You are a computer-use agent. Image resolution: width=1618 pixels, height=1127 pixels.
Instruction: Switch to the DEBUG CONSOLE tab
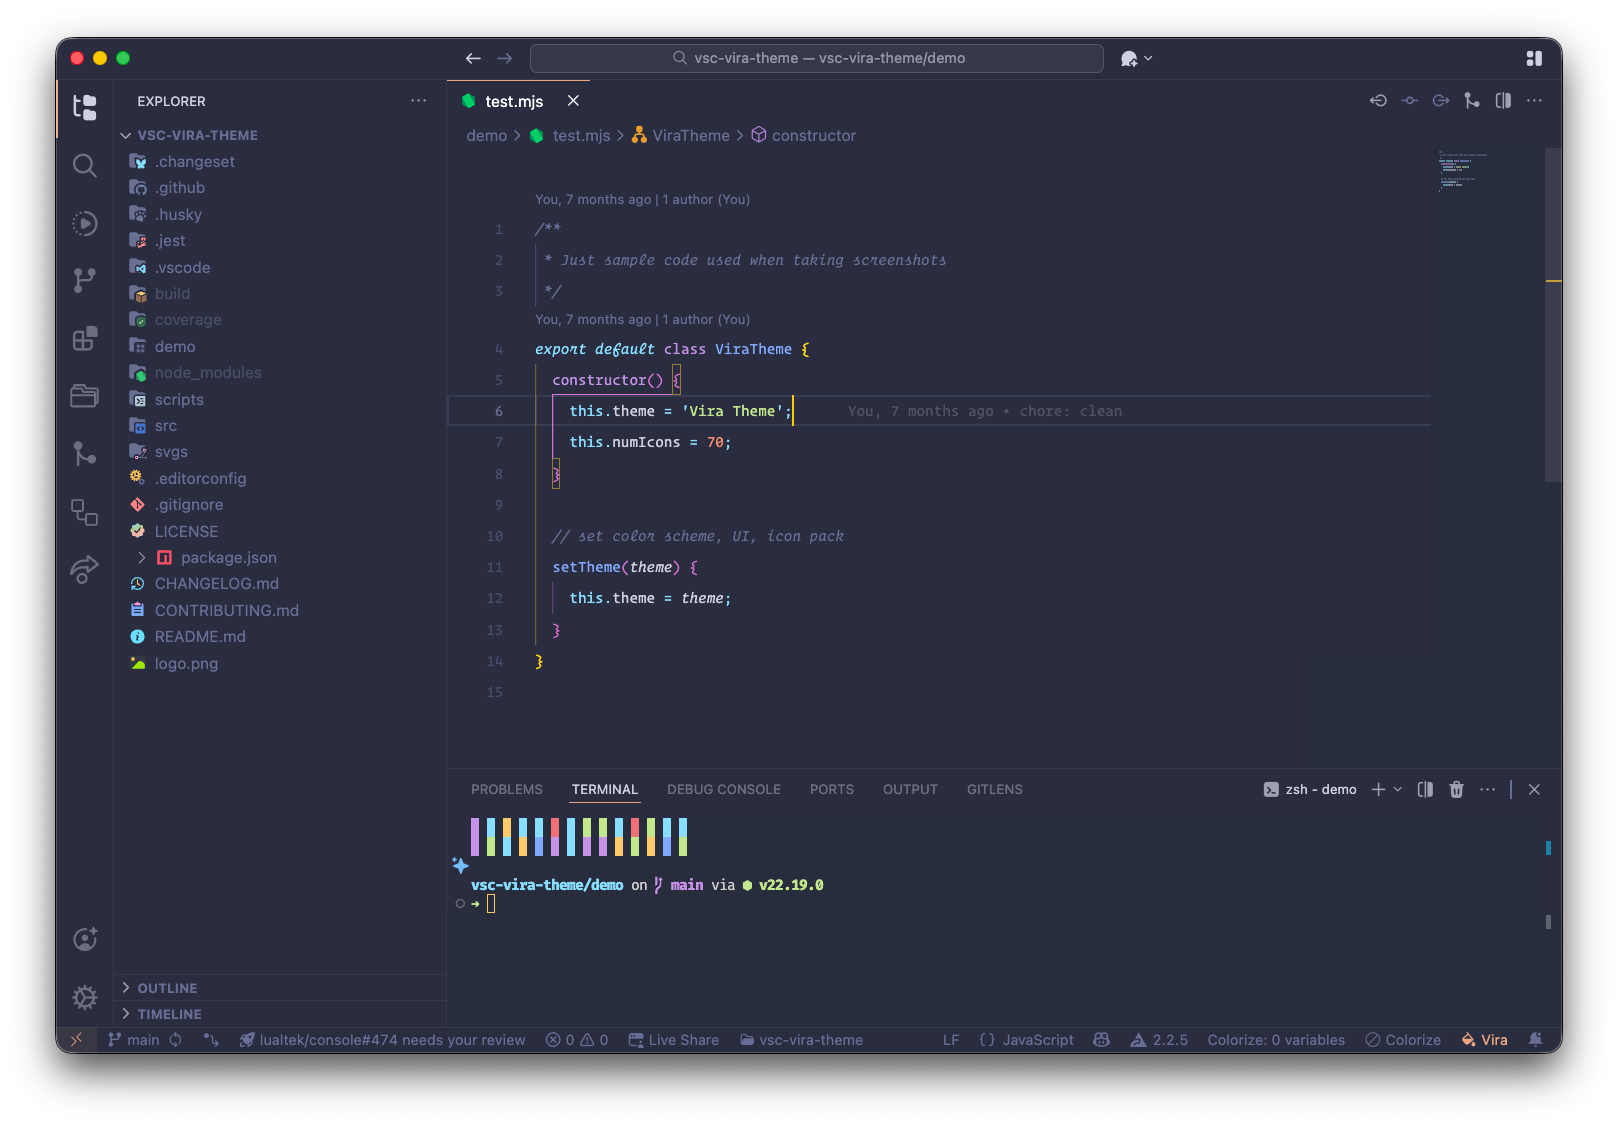[724, 790]
